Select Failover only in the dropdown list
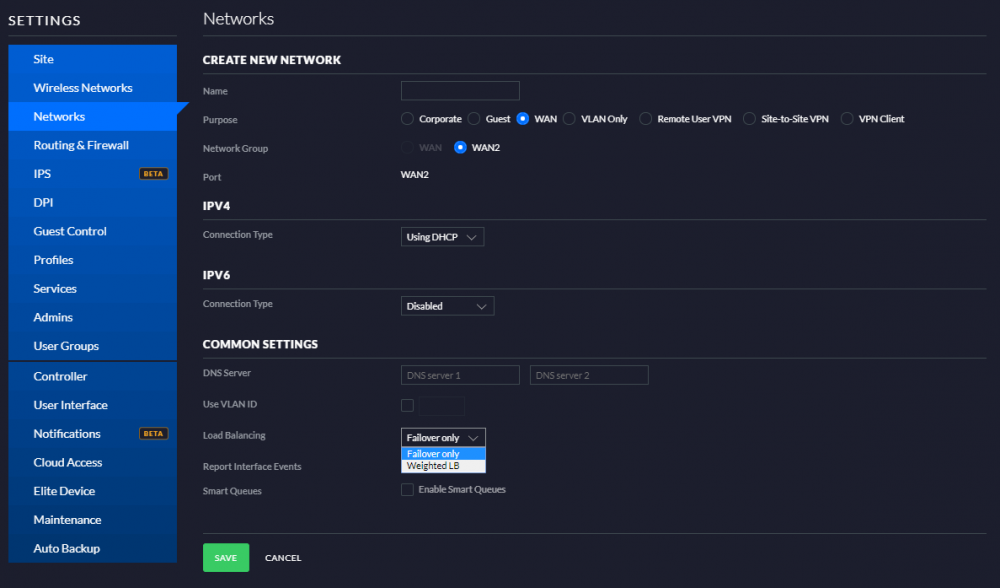 (442, 454)
